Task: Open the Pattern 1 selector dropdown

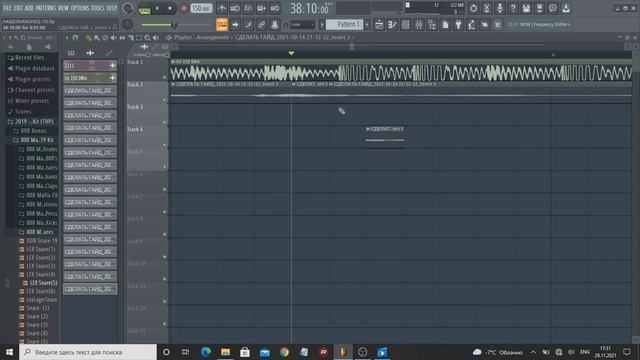Action: pos(344,24)
